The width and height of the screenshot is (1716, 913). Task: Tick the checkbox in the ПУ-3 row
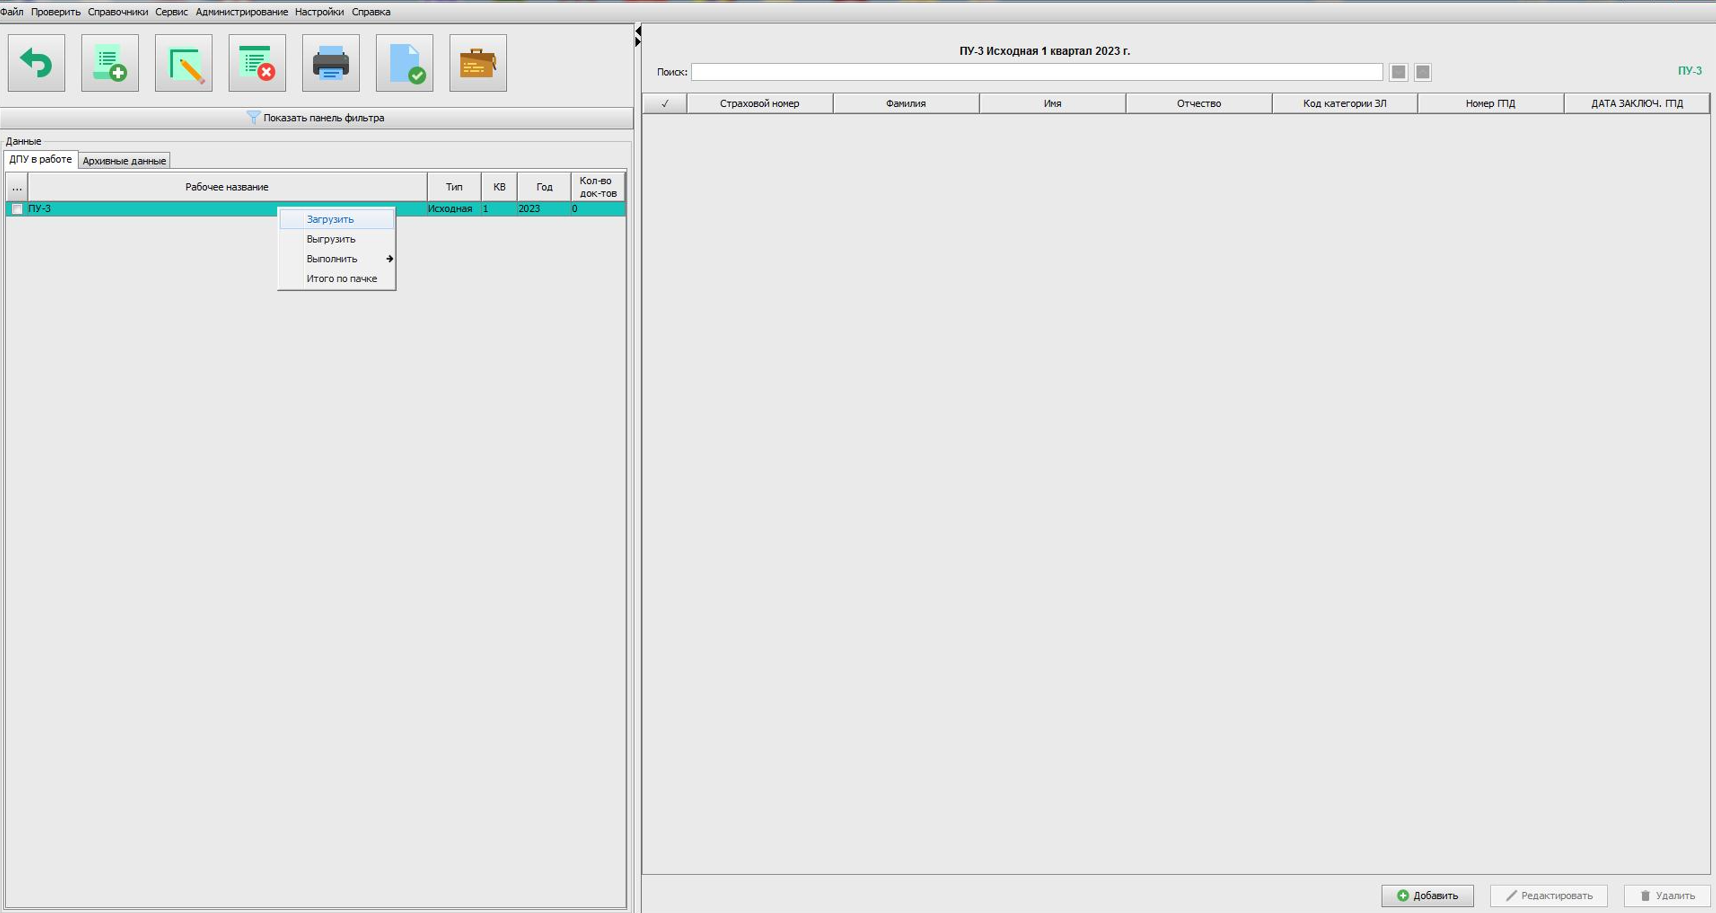[x=17, y=209]
